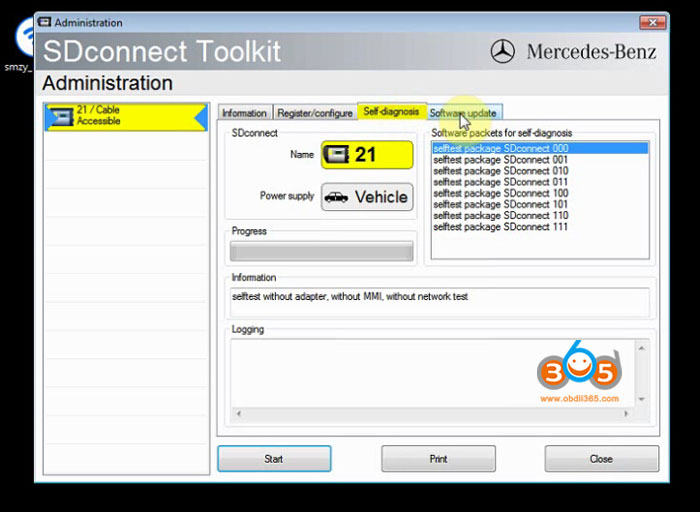This screenshot has height=512, width=700.
Task: Click the Logging scroll up arrow
Action: [x=642, y=348]
